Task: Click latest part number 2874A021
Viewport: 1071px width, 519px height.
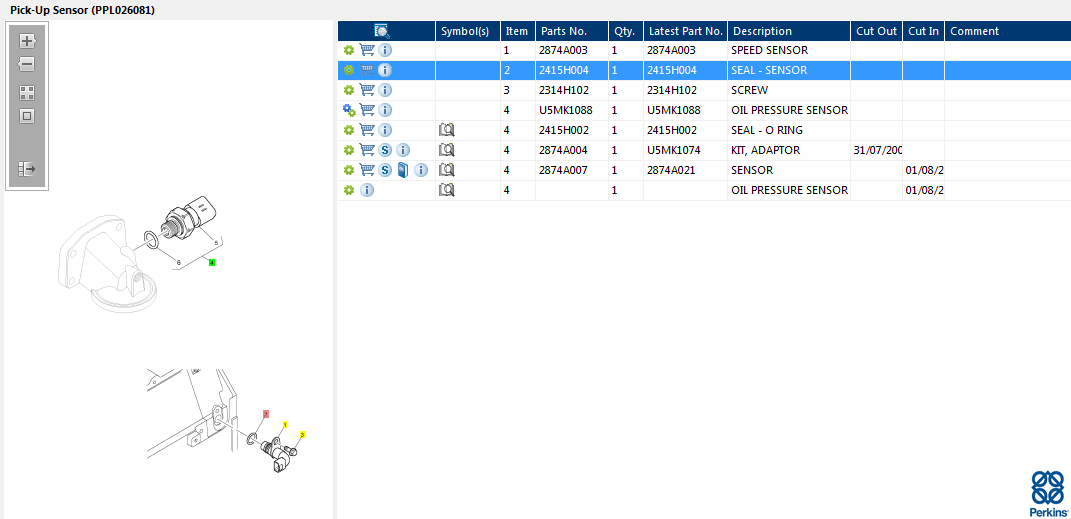Action: [x=671, y=169]
